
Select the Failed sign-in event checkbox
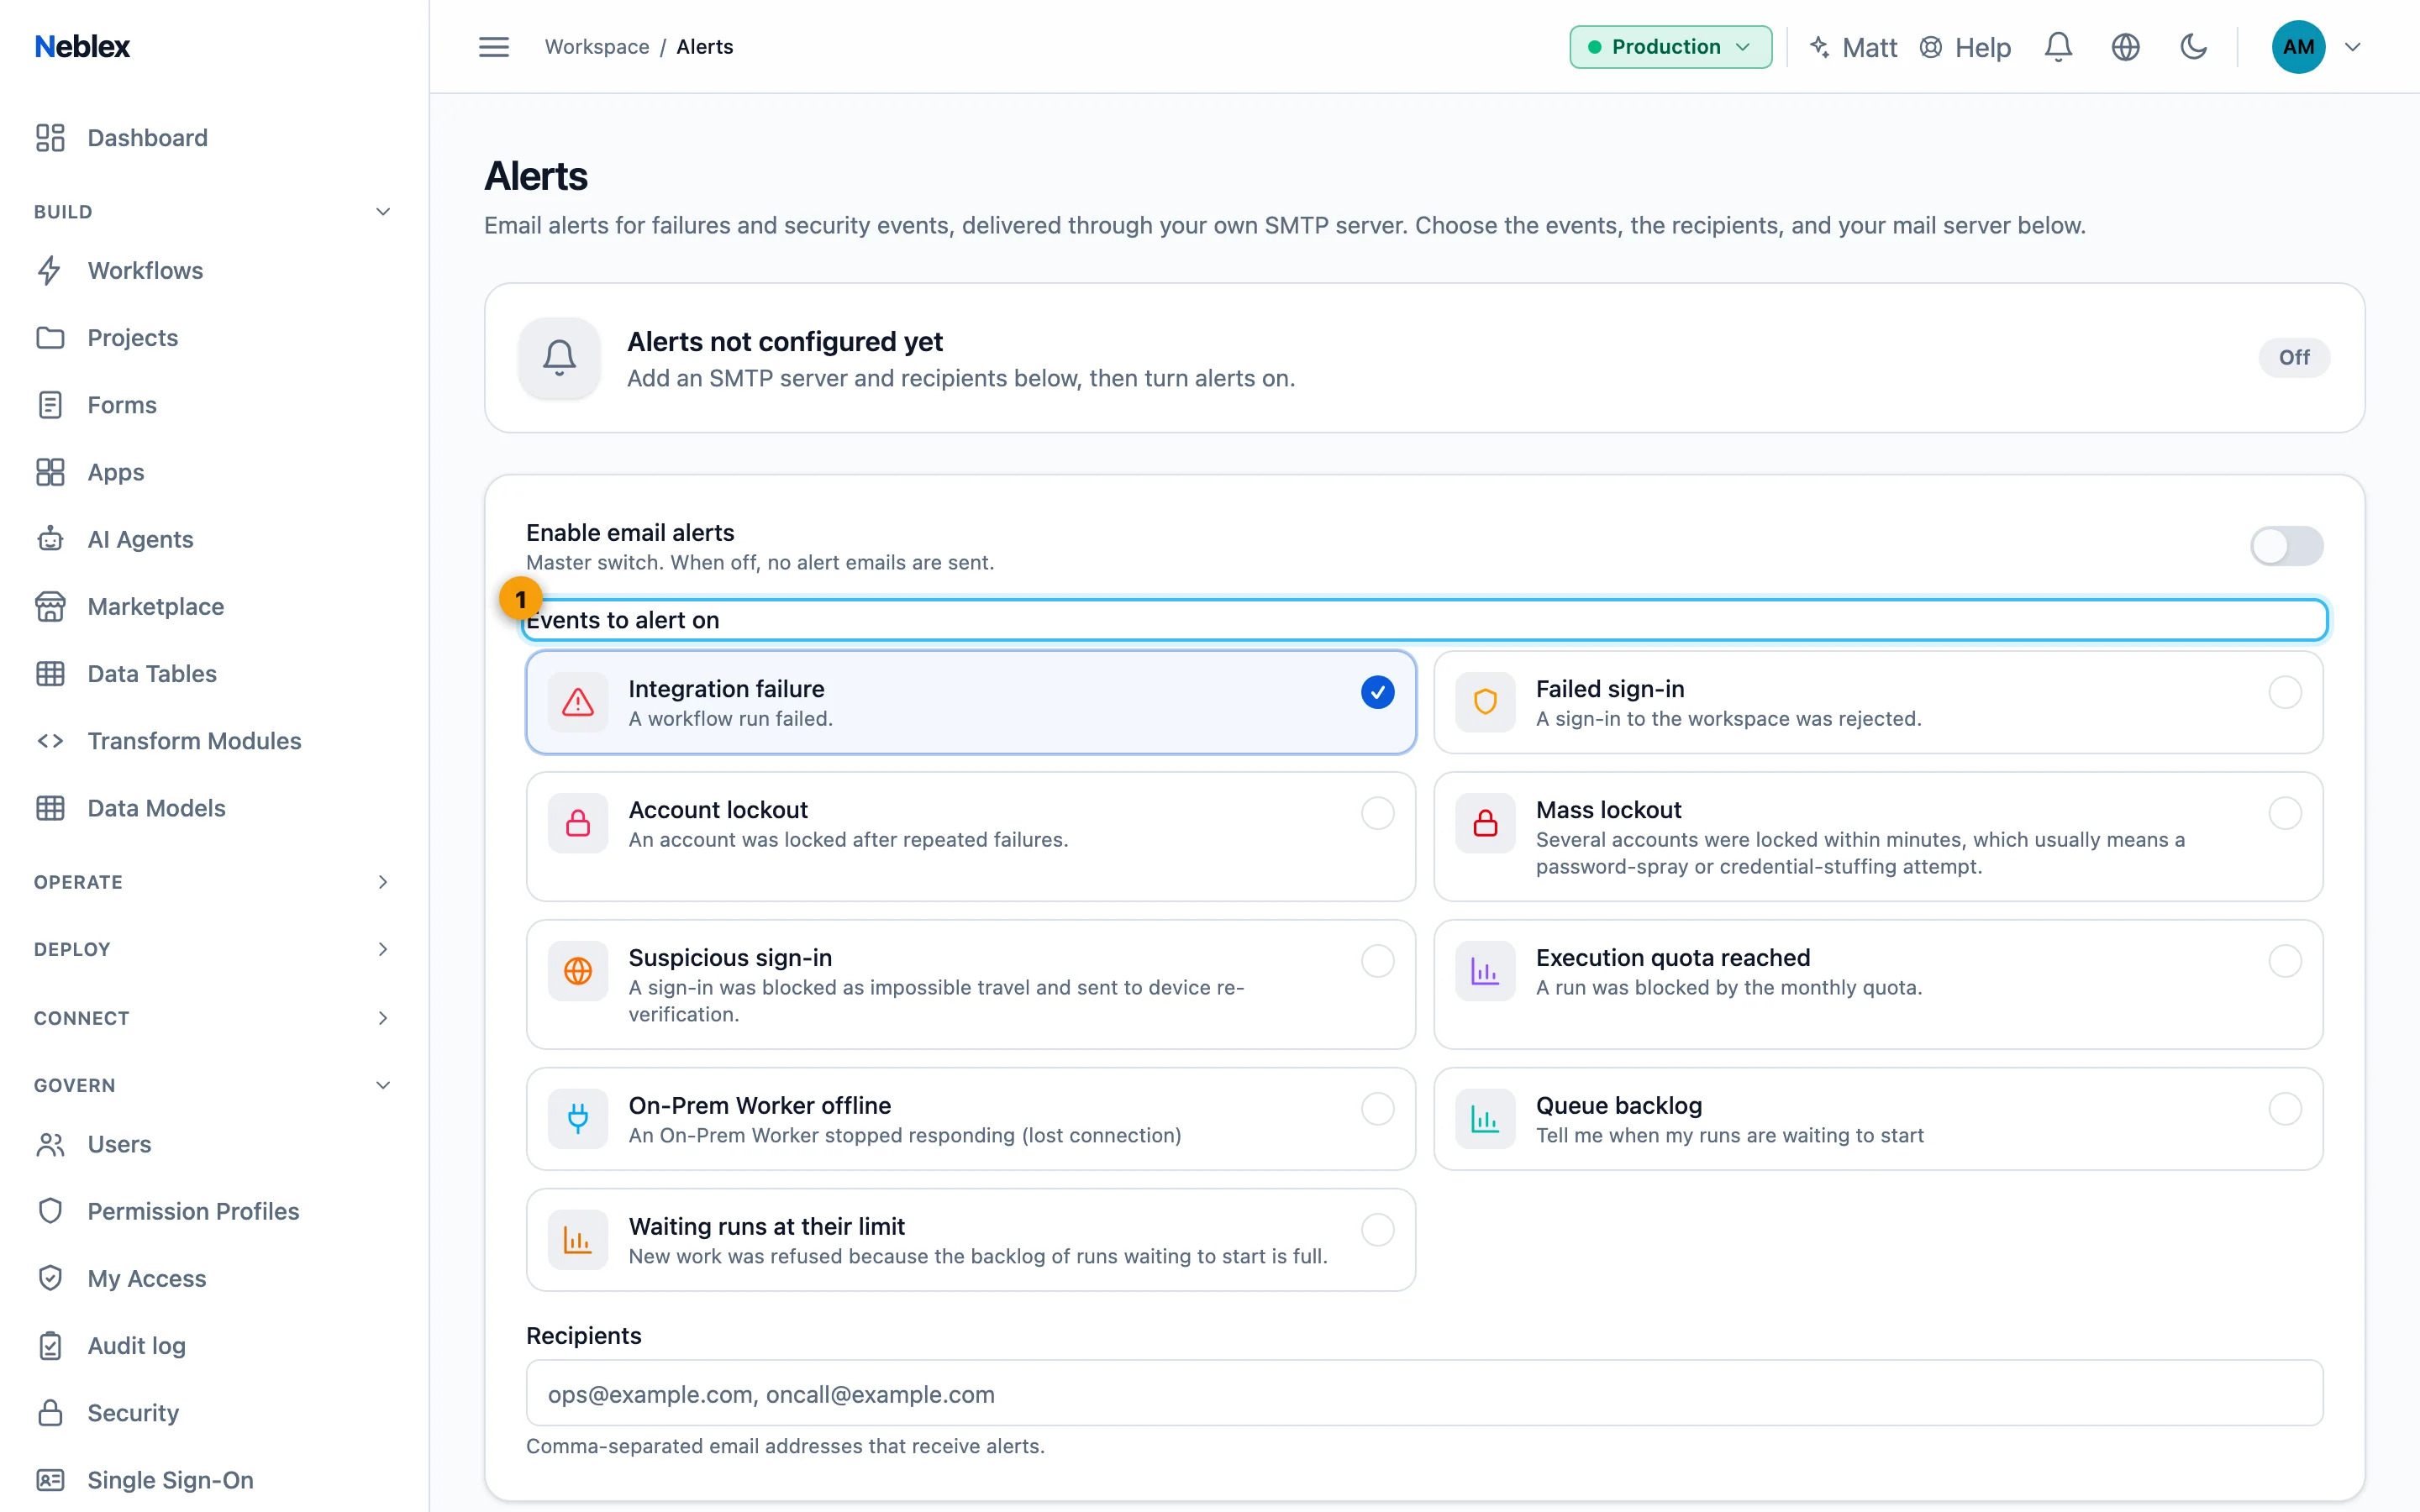[2284, 692]
